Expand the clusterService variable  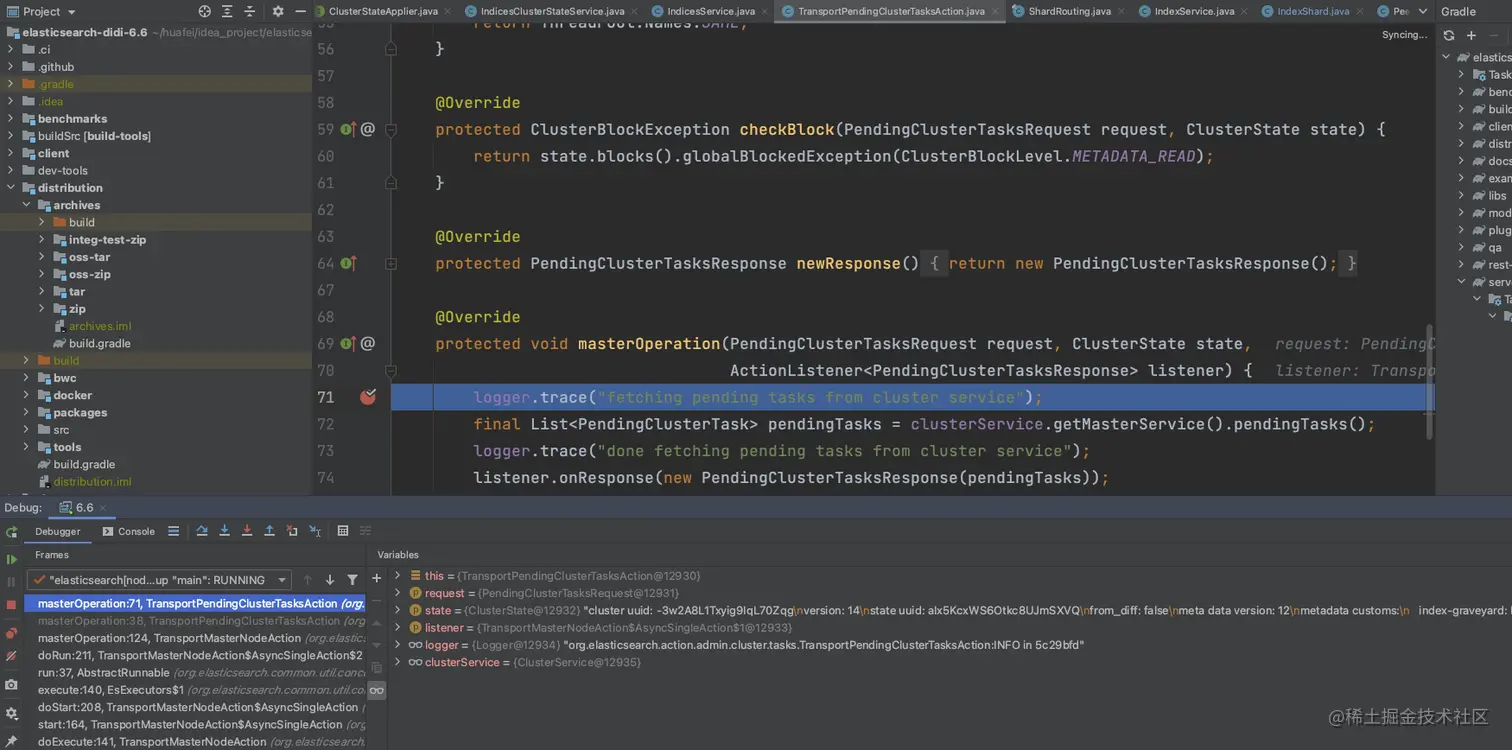point(398,662)
